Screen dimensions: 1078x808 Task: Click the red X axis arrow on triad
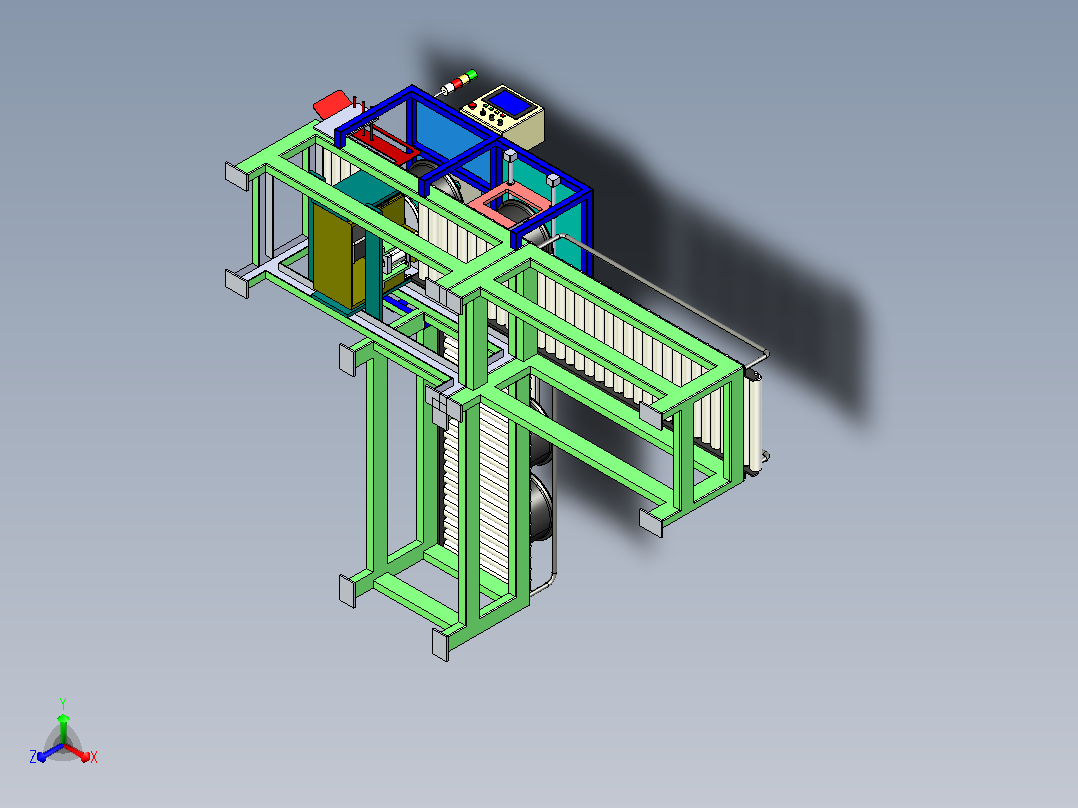81,753
